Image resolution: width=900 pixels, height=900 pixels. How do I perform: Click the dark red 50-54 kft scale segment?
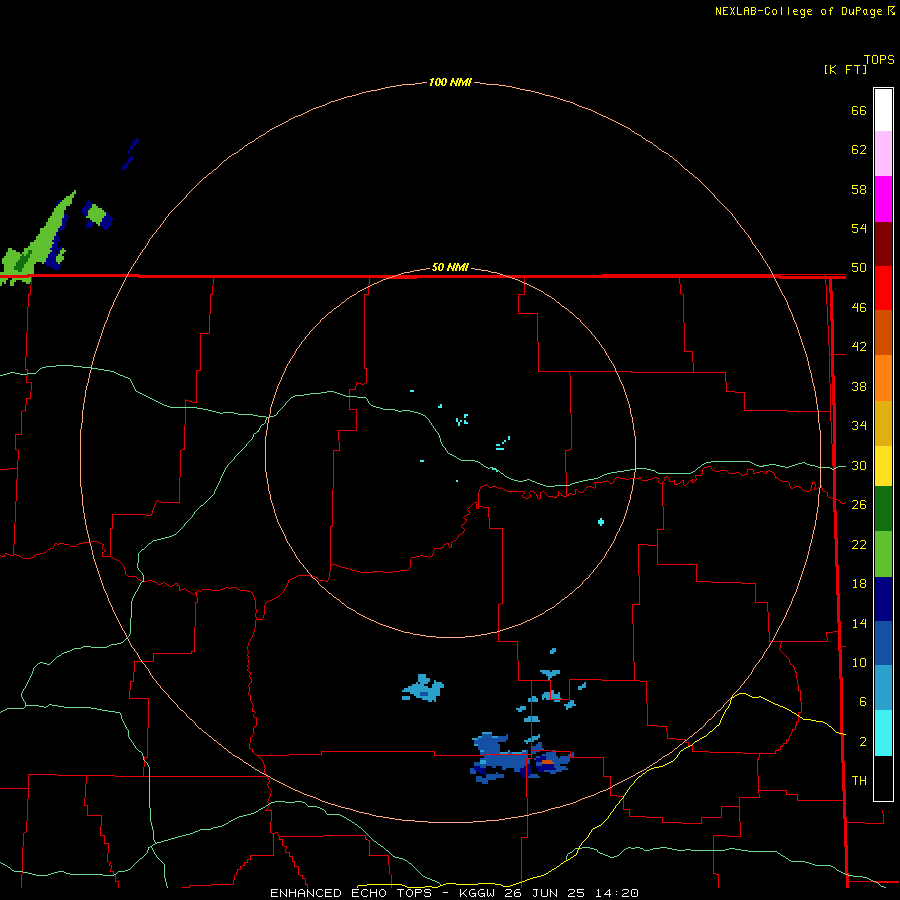coord(883,244)
